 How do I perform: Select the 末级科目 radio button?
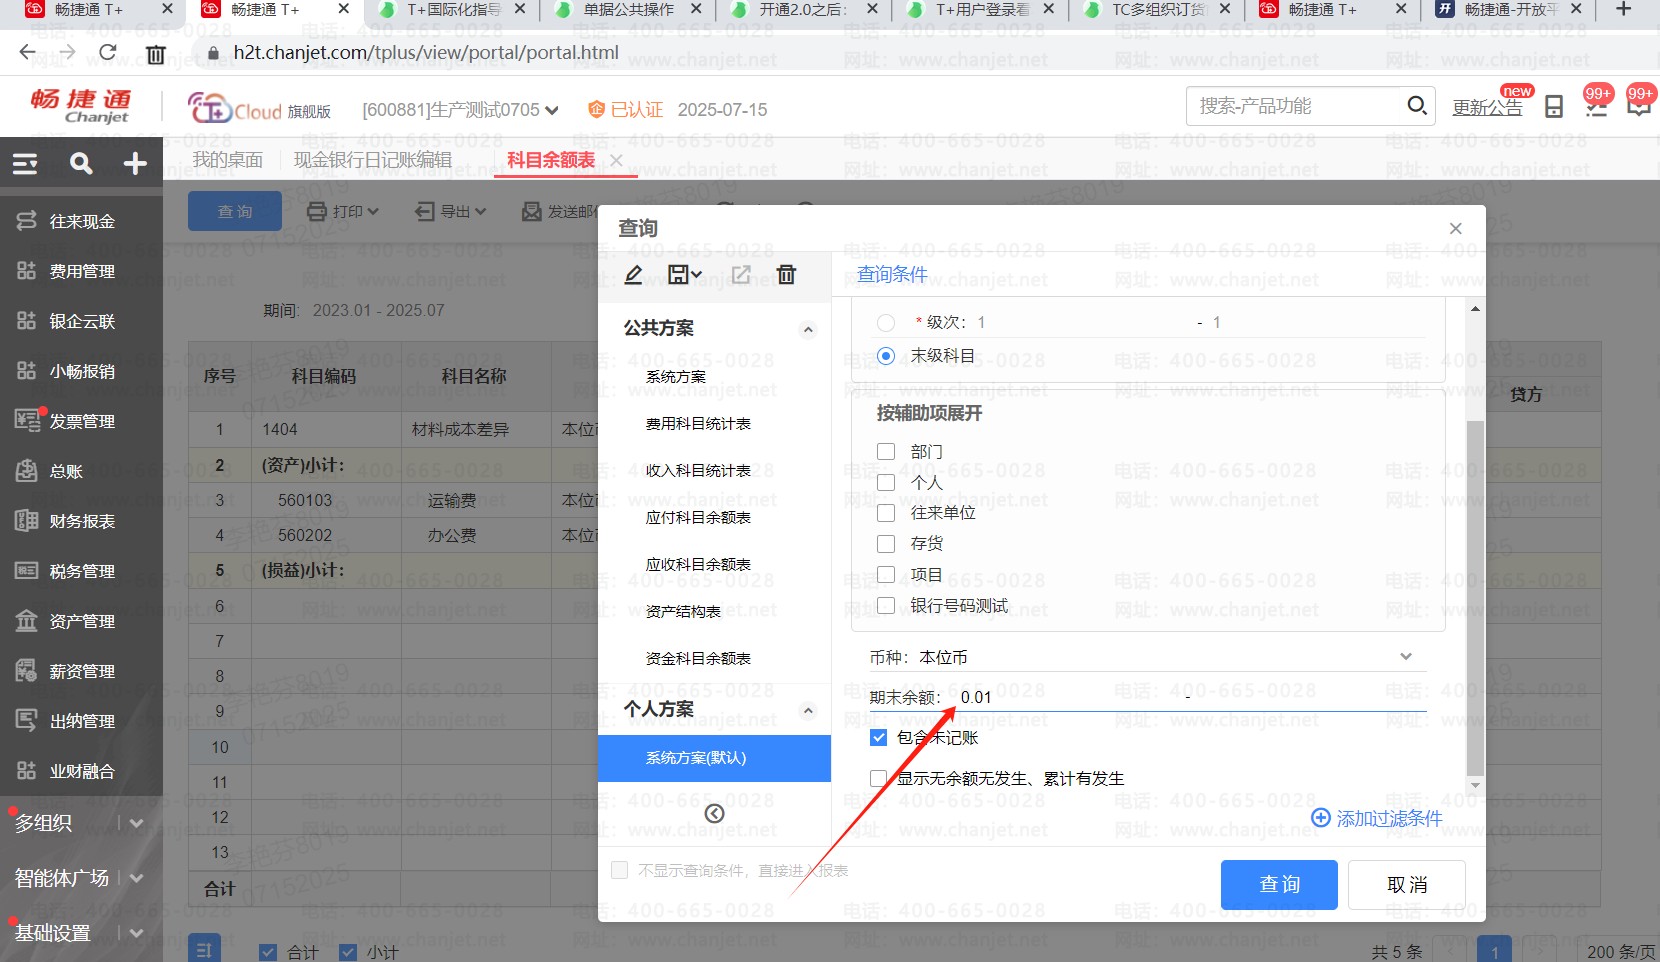(886, 356)
